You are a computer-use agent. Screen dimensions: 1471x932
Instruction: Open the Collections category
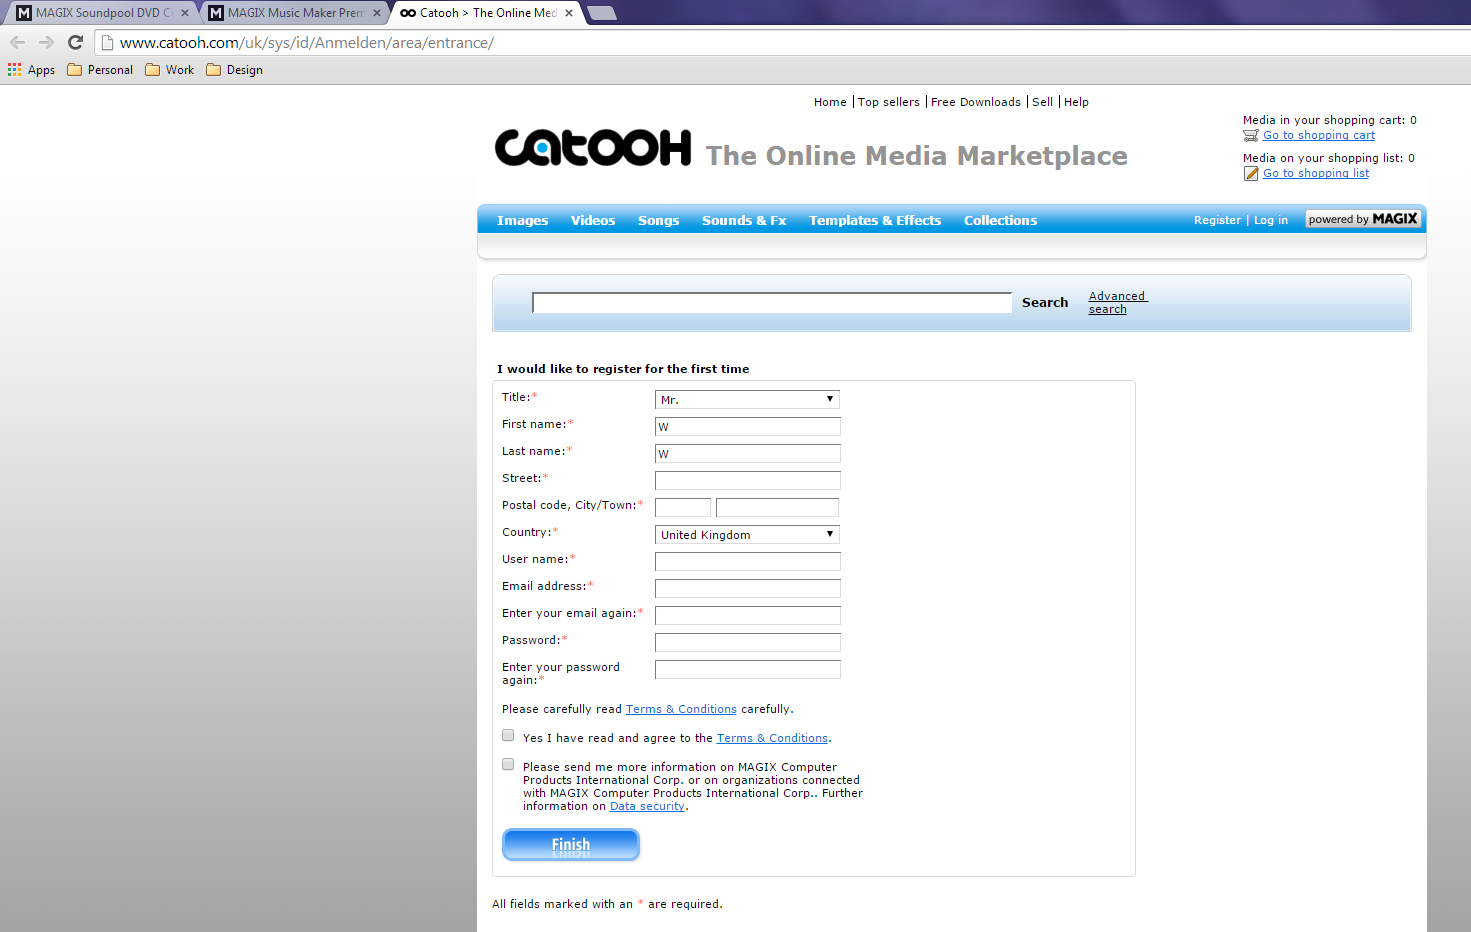tap(1000, 220)
